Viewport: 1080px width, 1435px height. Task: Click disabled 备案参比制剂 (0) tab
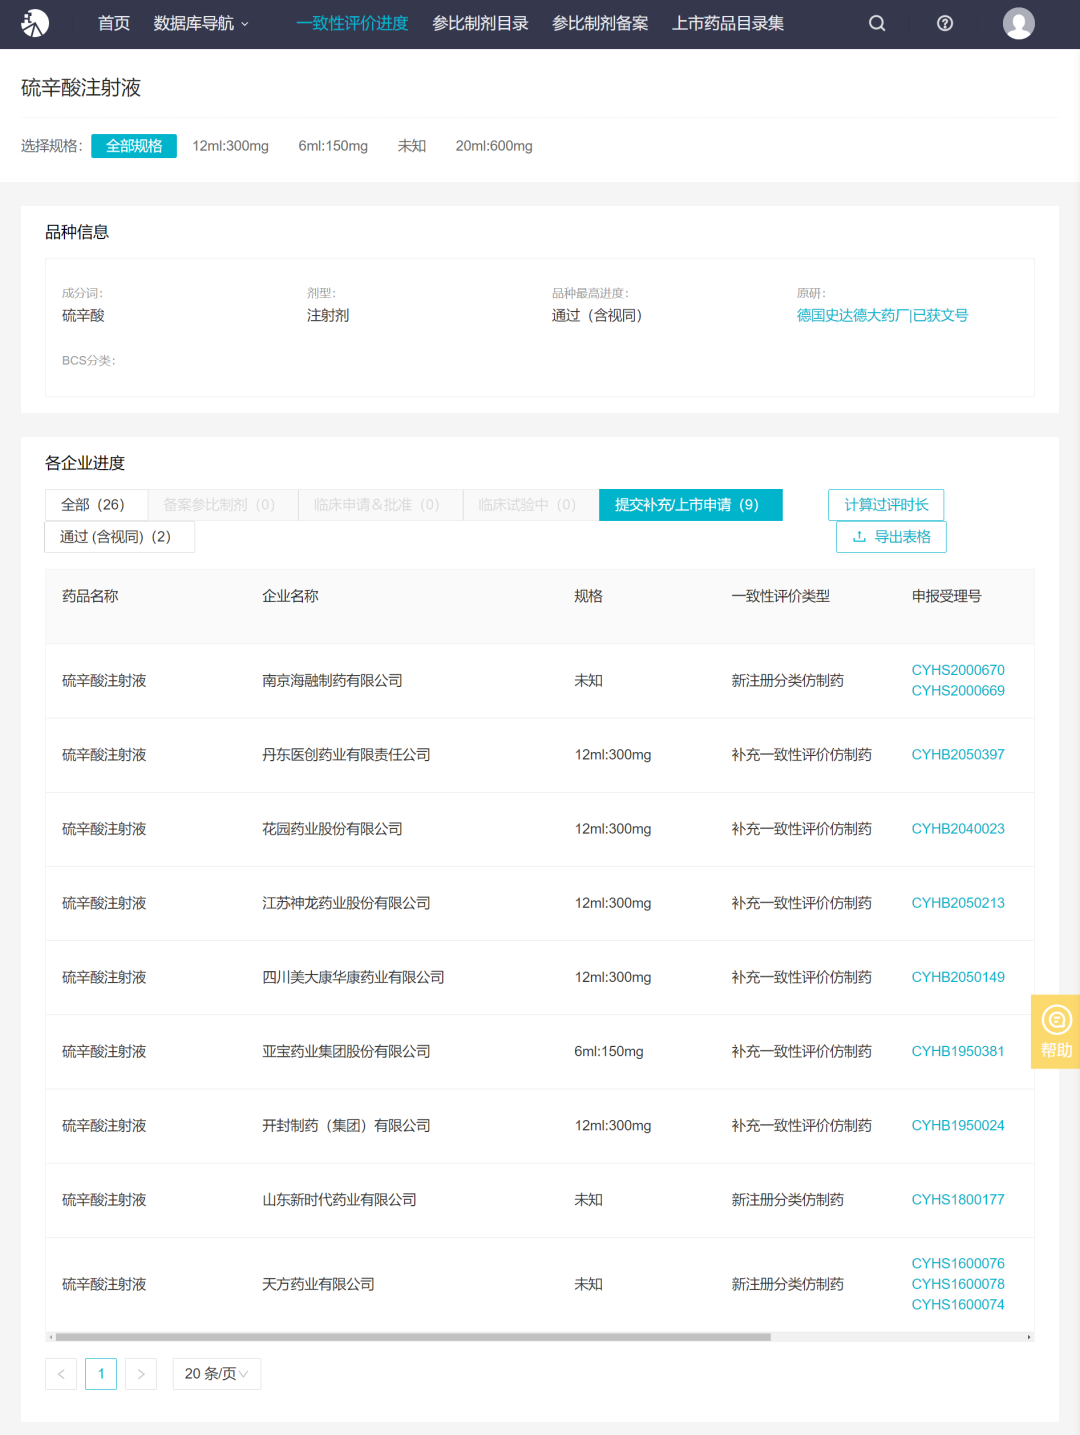coord(223,505)
